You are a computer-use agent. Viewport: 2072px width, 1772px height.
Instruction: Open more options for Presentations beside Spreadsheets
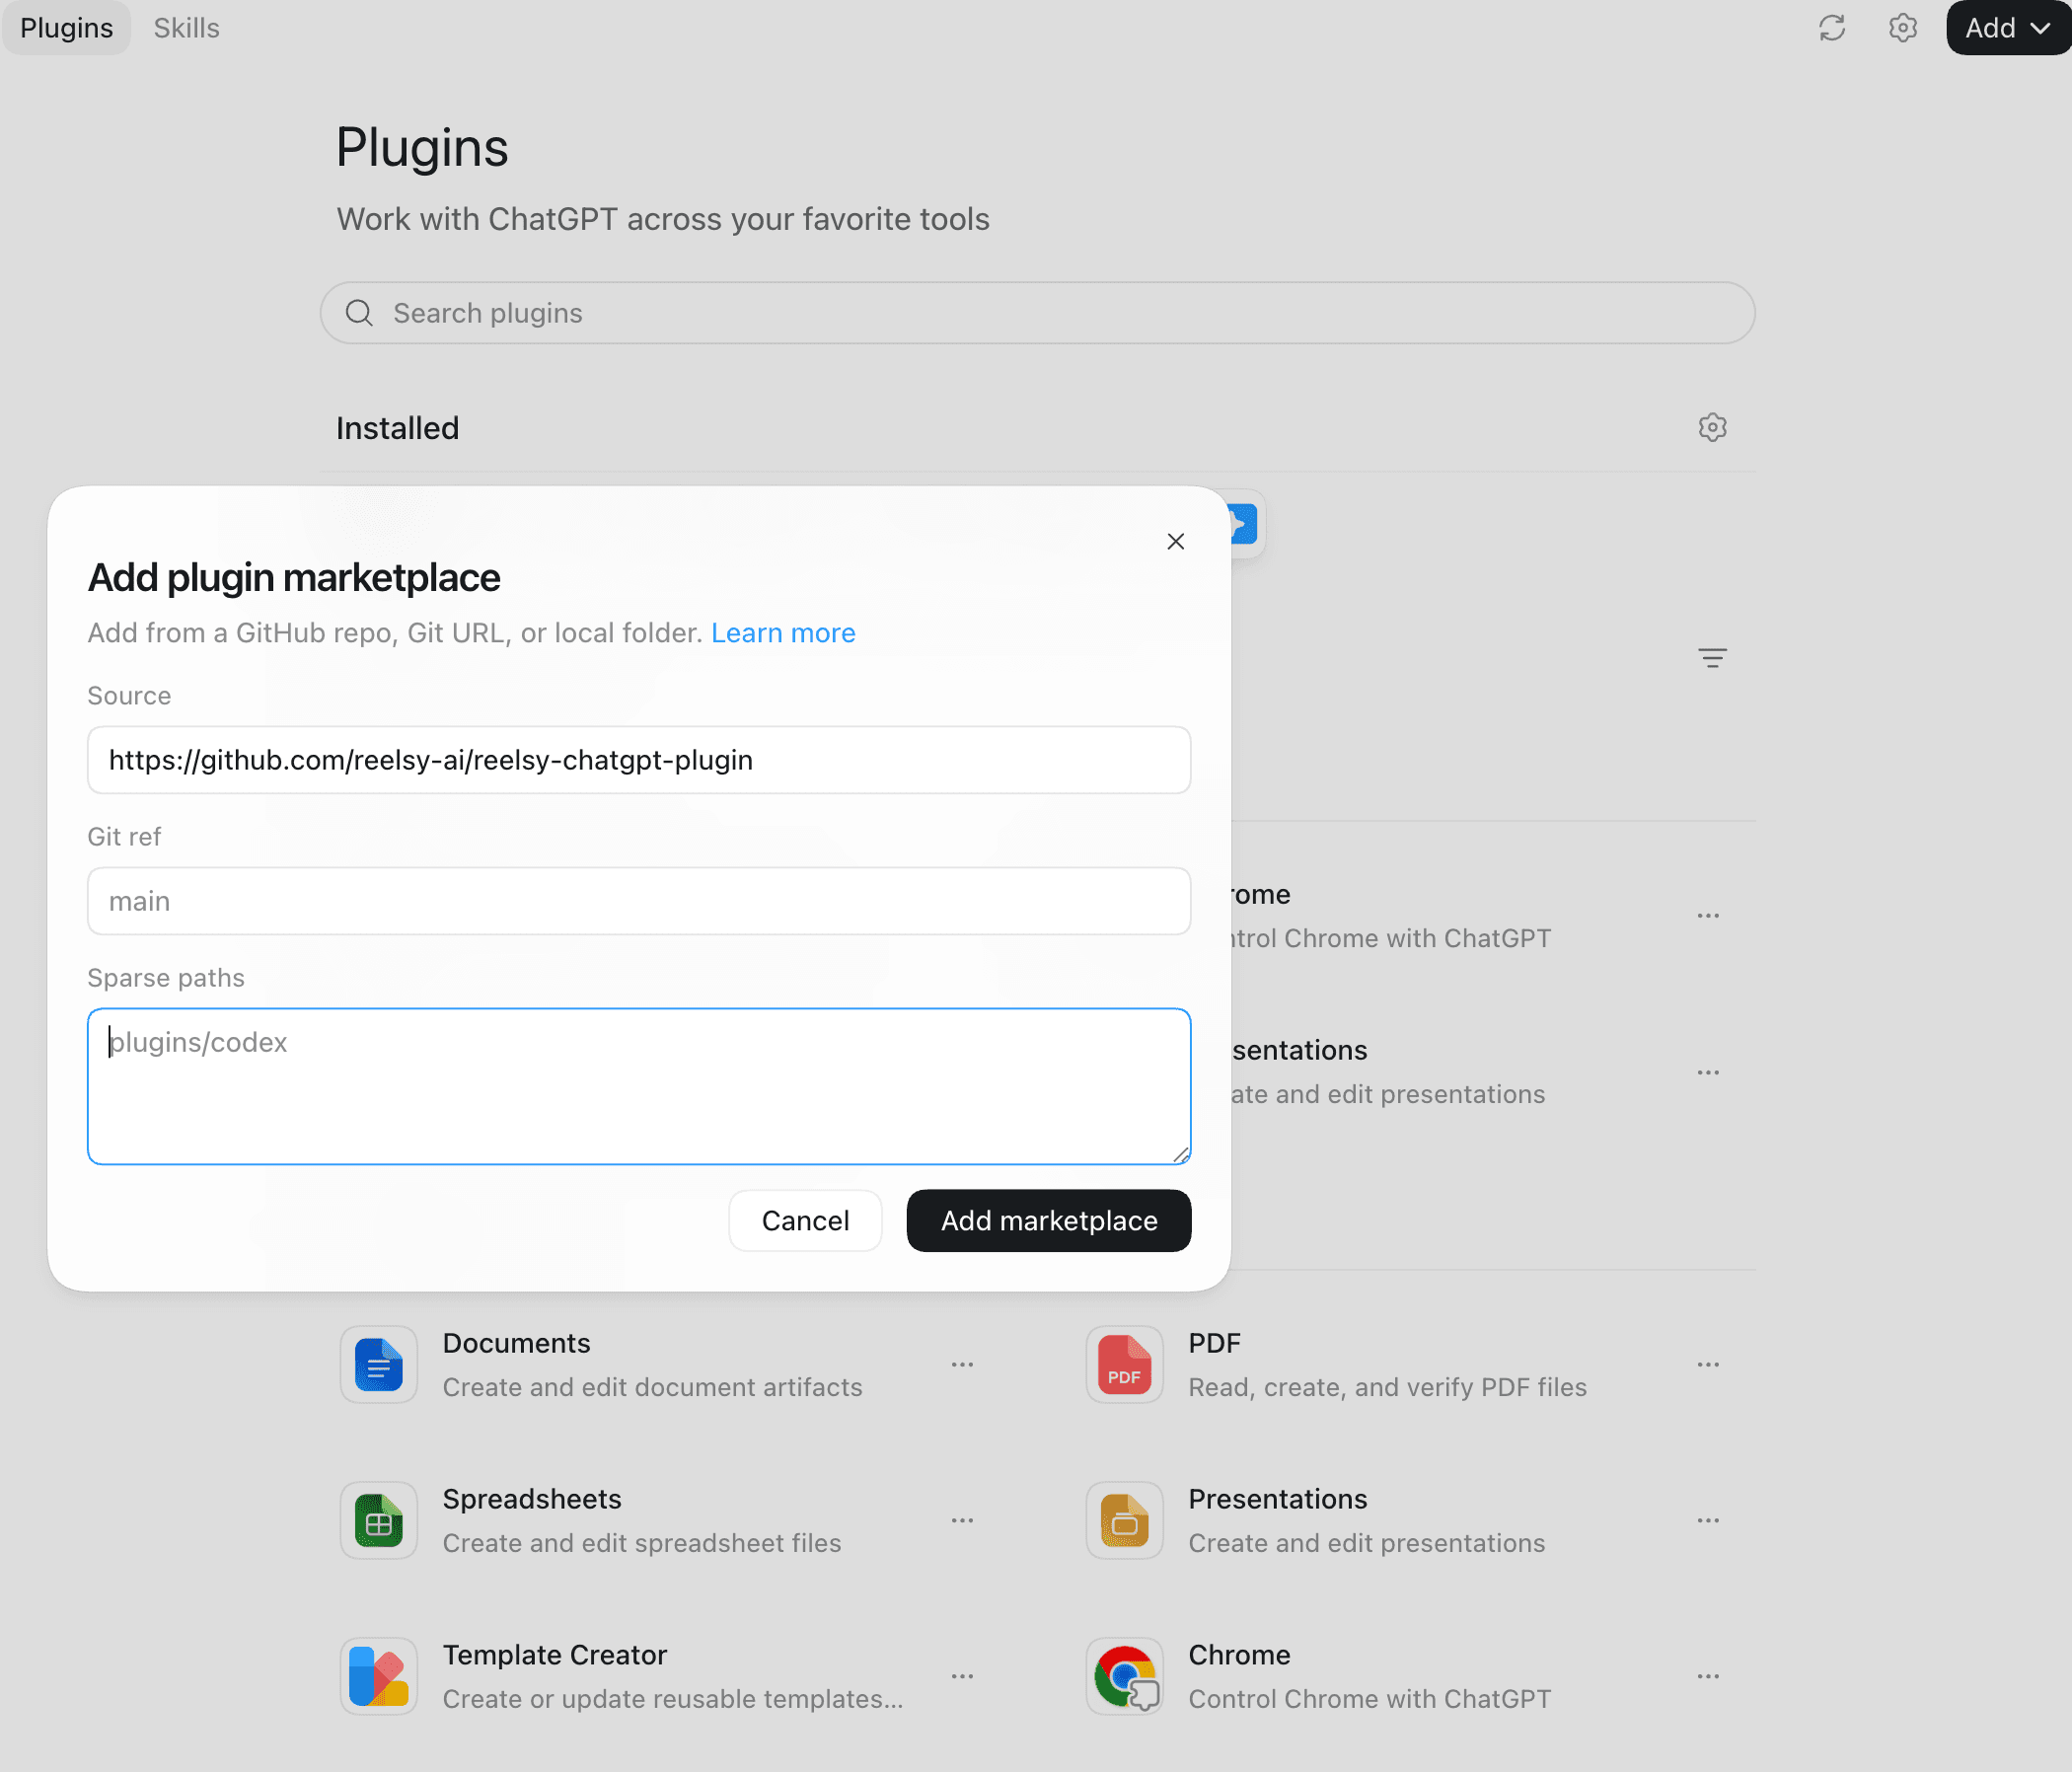(1708, 1521)
